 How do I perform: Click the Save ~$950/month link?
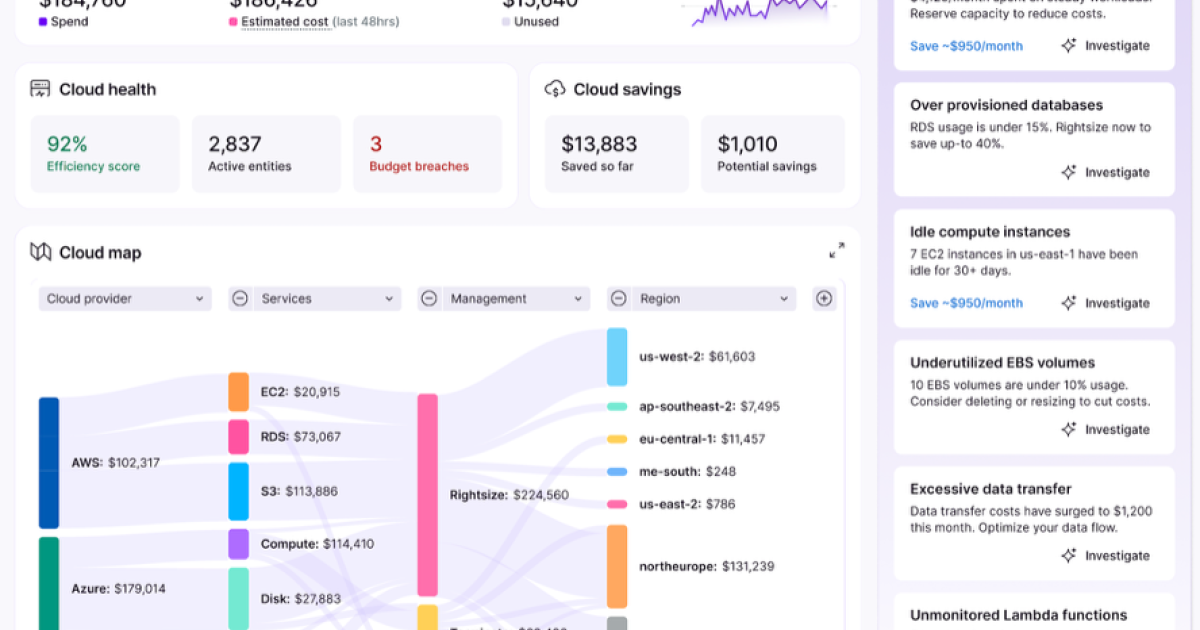[966, 303]
